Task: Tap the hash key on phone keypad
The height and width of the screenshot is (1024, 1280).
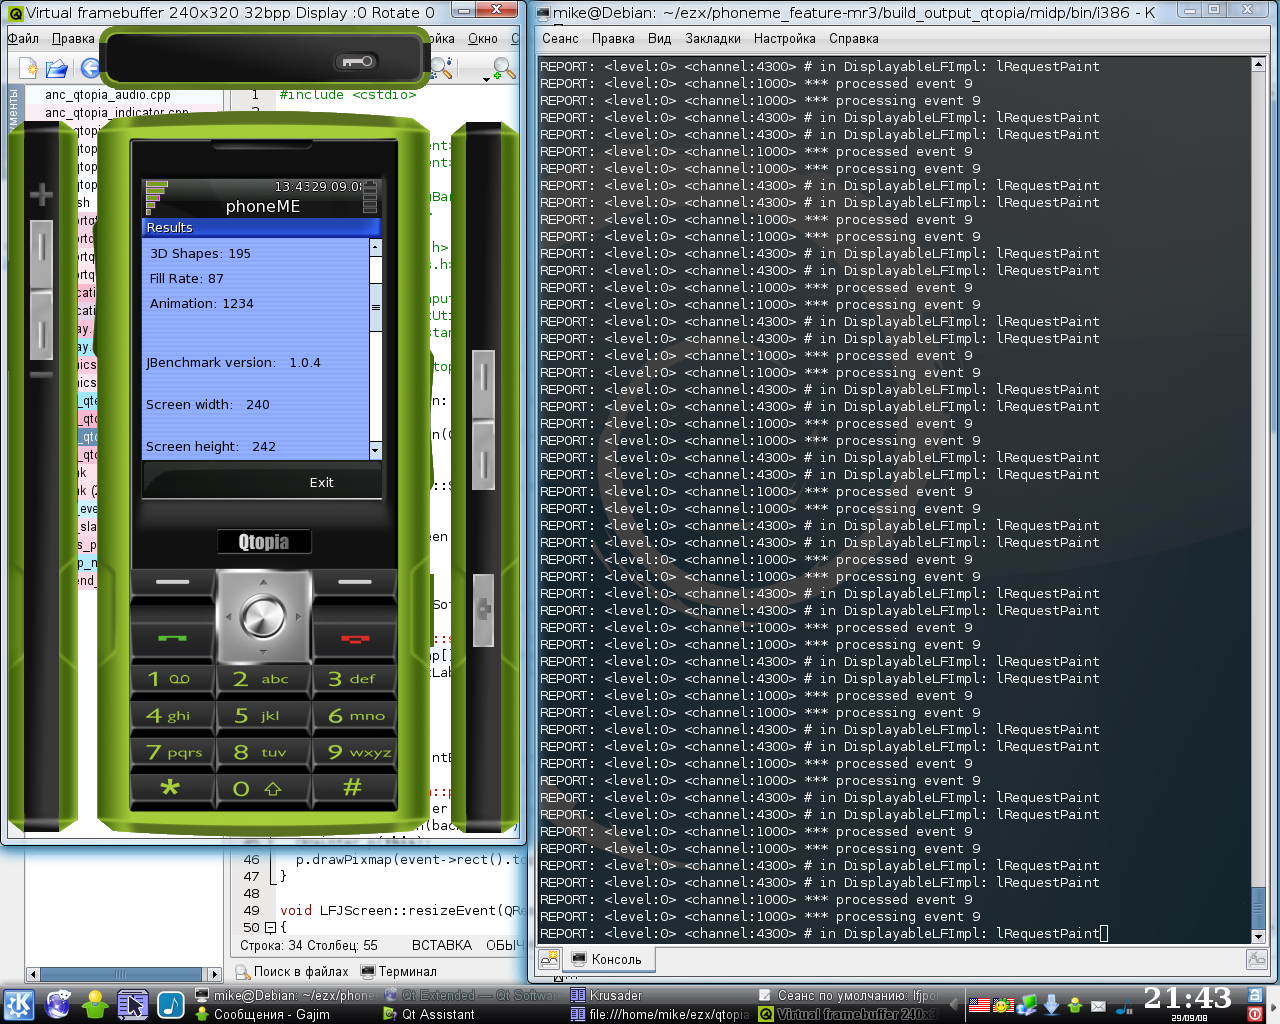Action: (354, 788)
